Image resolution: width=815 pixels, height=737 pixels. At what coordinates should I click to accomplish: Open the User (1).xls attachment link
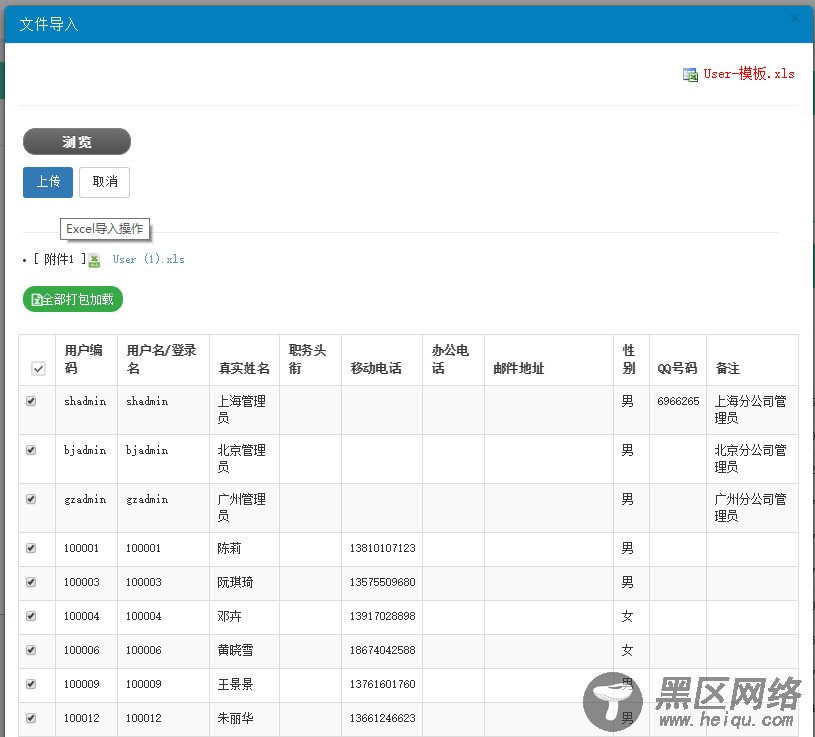[x=149, y=259]
